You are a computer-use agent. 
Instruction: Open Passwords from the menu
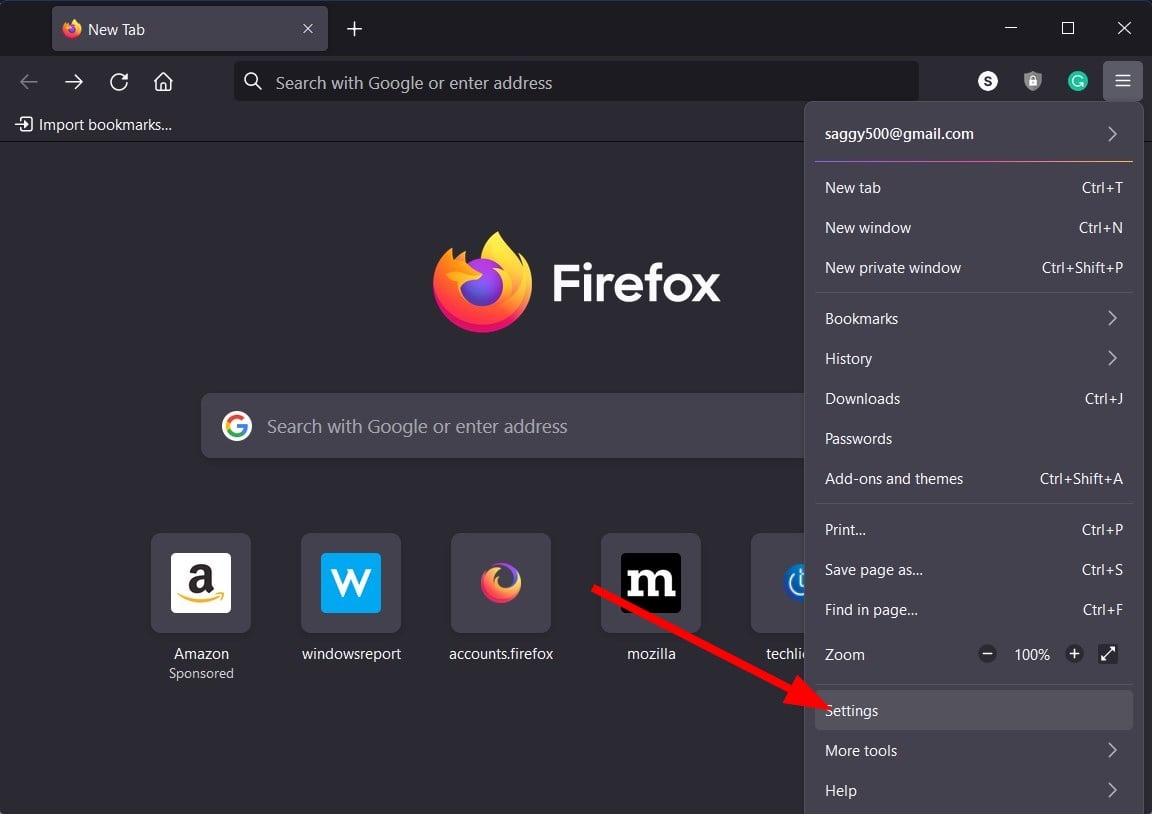coord(973,439)
